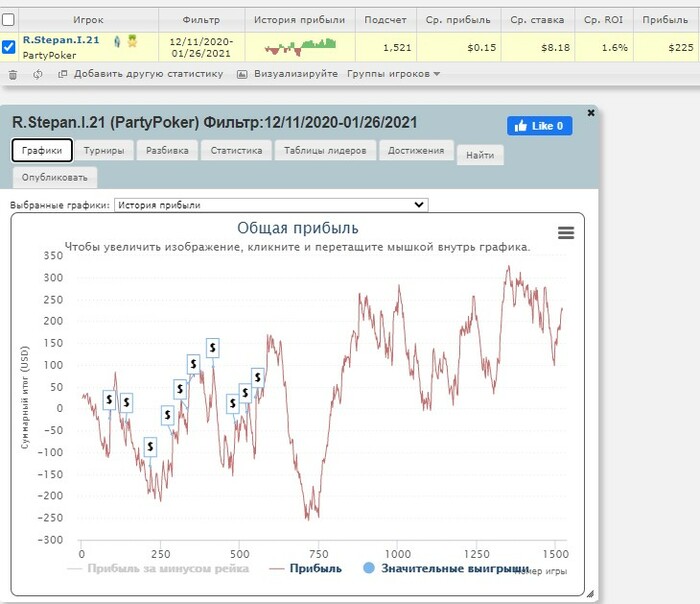Toggle 'Значительные выигрыши' legend series
This screenshot has width=700, height=604.
pyautogui.click(x=446, y=568)
